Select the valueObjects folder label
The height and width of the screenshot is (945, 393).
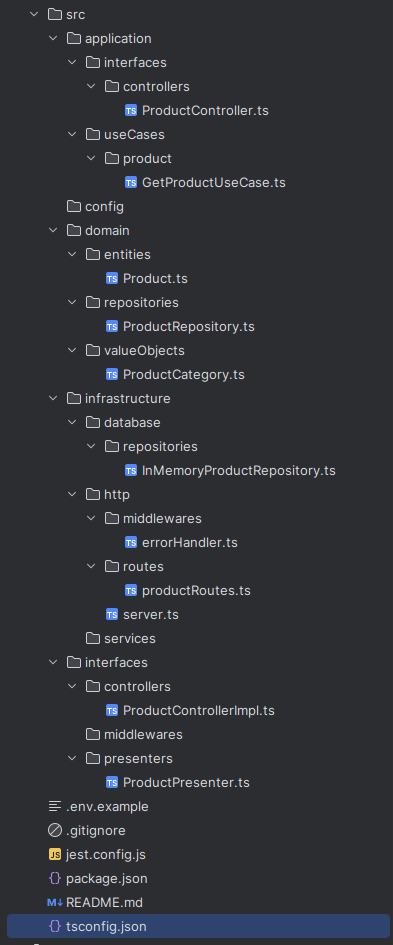(144, 350)
